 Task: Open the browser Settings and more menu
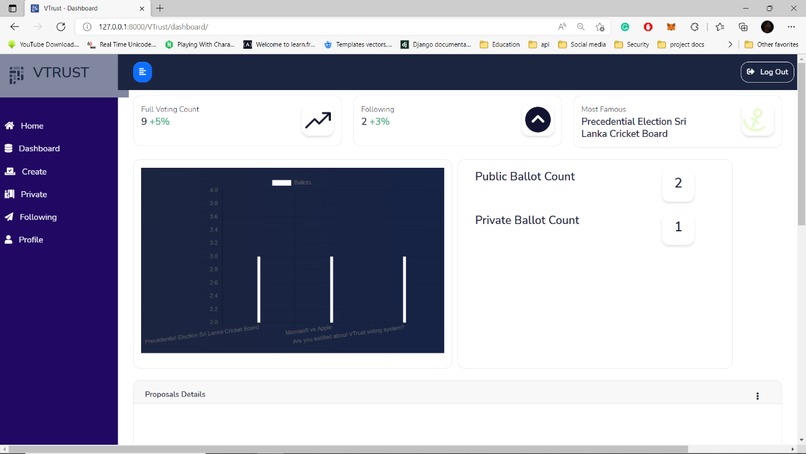(x=791, y=27)
